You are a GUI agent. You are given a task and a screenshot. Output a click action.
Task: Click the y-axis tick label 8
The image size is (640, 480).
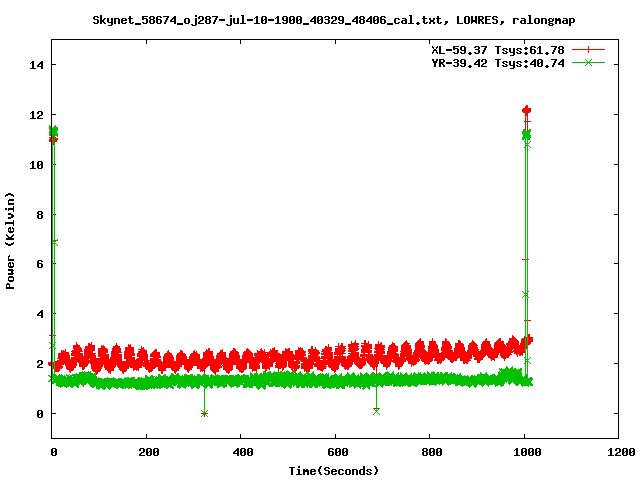[40, 215]
